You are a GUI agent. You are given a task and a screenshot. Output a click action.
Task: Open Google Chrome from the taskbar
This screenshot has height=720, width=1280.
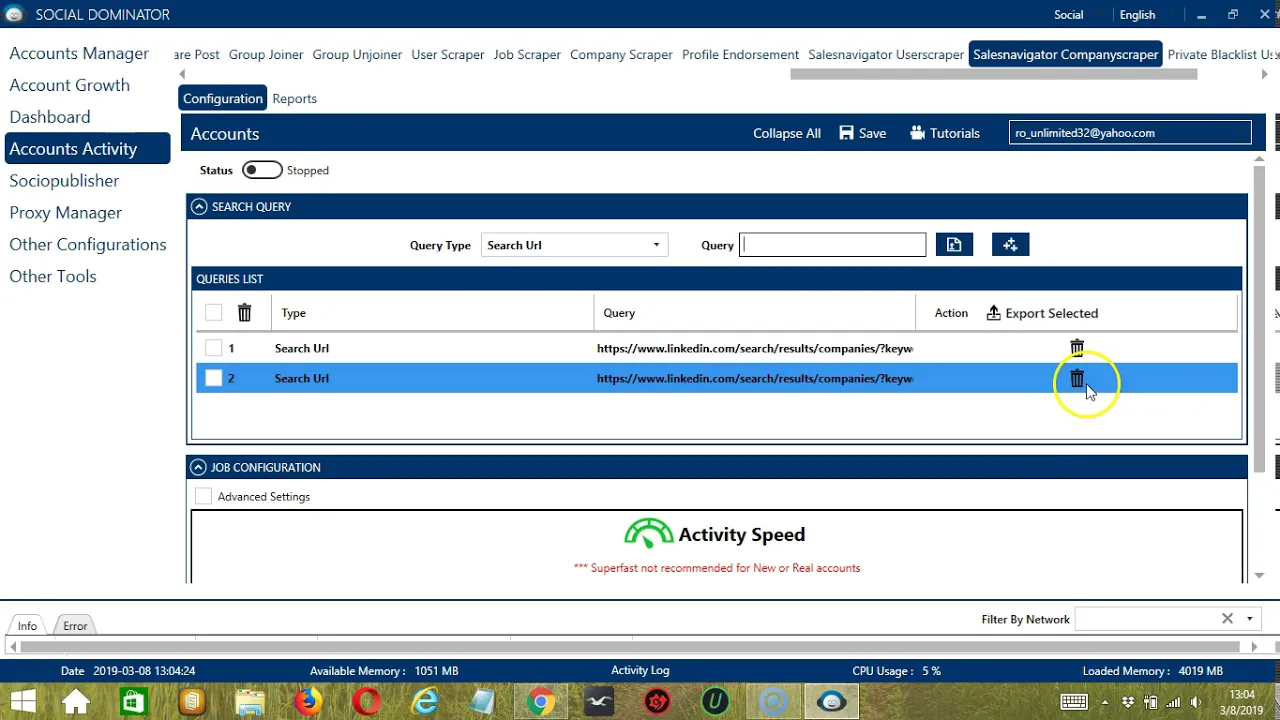tap(541, 702)
